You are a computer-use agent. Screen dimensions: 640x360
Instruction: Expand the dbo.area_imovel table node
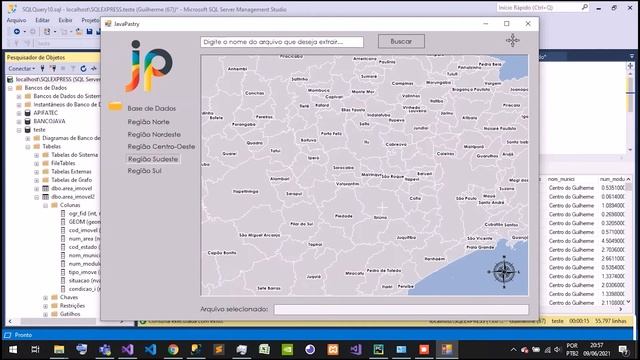point(37,189)
